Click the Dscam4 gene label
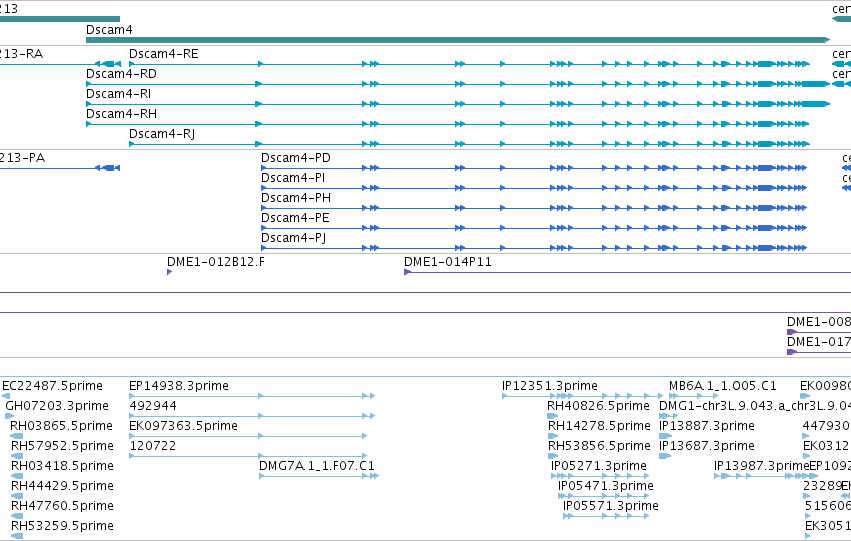The image size is (851, 541). click(x=109, y=30)
